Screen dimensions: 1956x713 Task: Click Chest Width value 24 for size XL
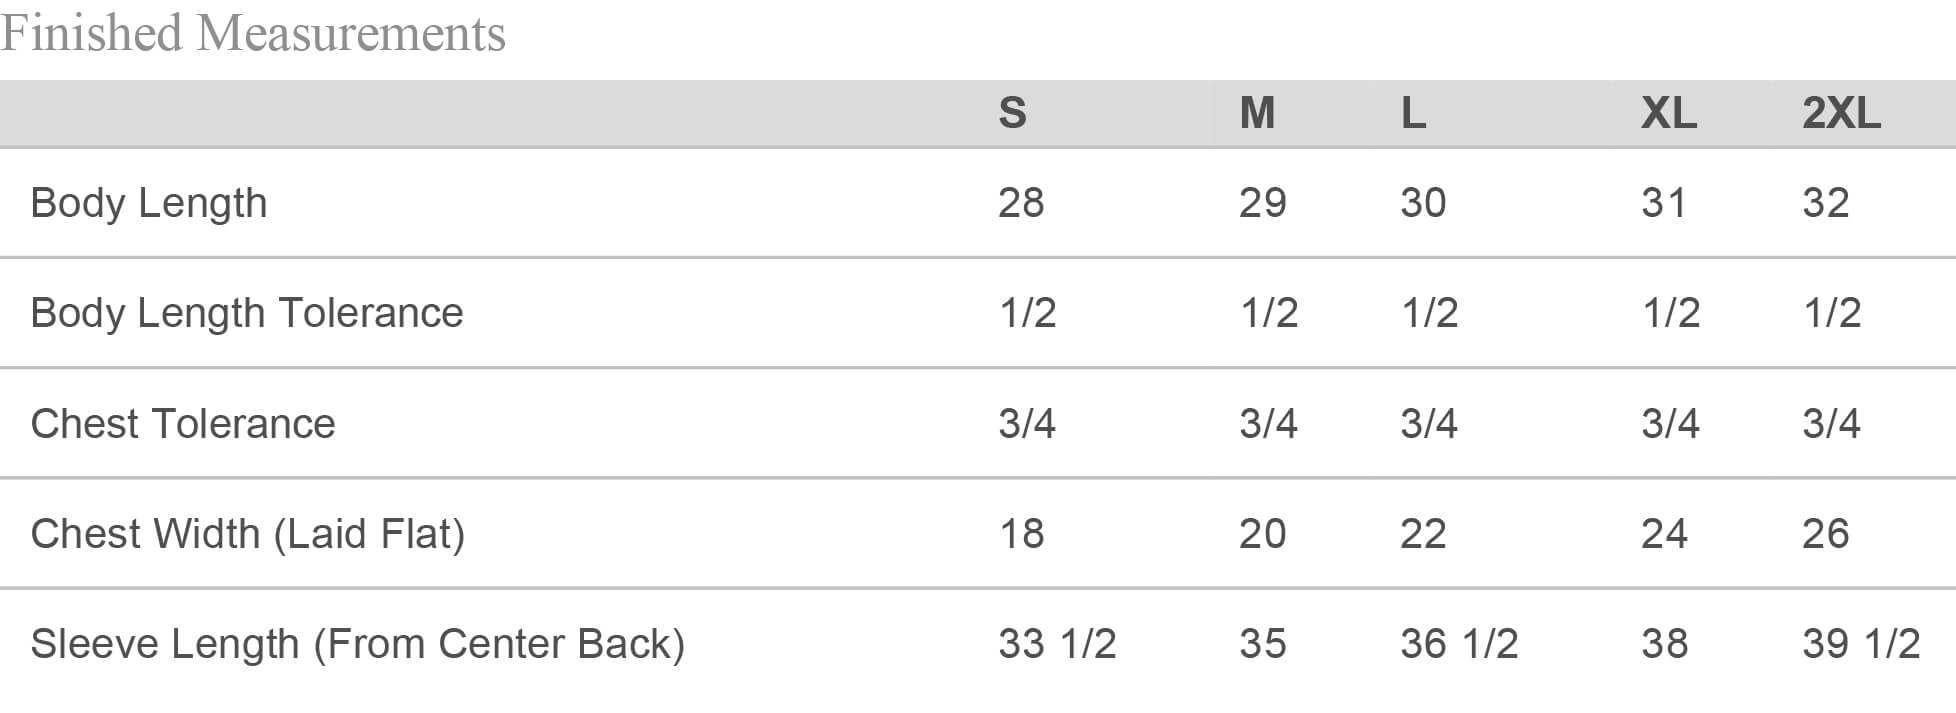[x=1664, y=534]
